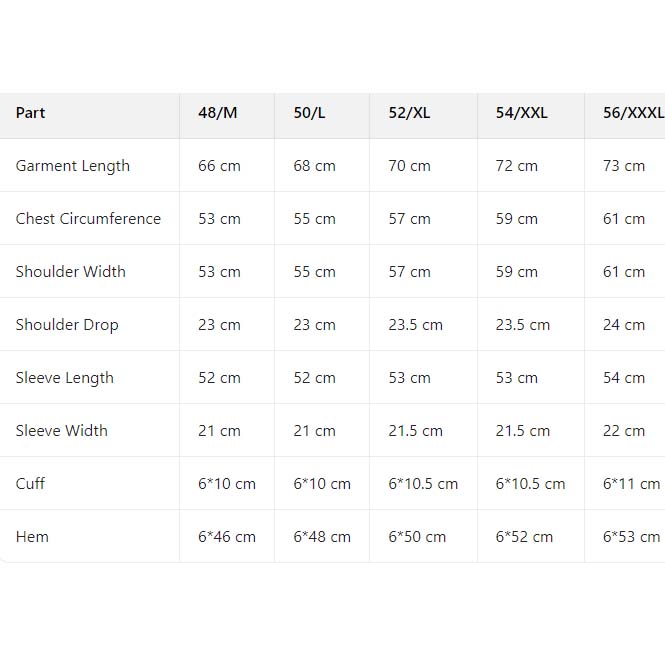The height and width of the screenshot is (665, 665).
Task: Select the Sleeve Width row label
Action: [62, 431]
